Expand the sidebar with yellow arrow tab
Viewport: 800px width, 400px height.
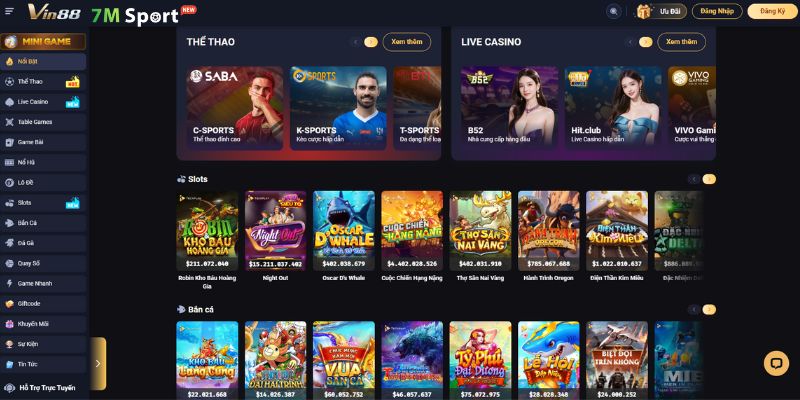coord(98,363)
